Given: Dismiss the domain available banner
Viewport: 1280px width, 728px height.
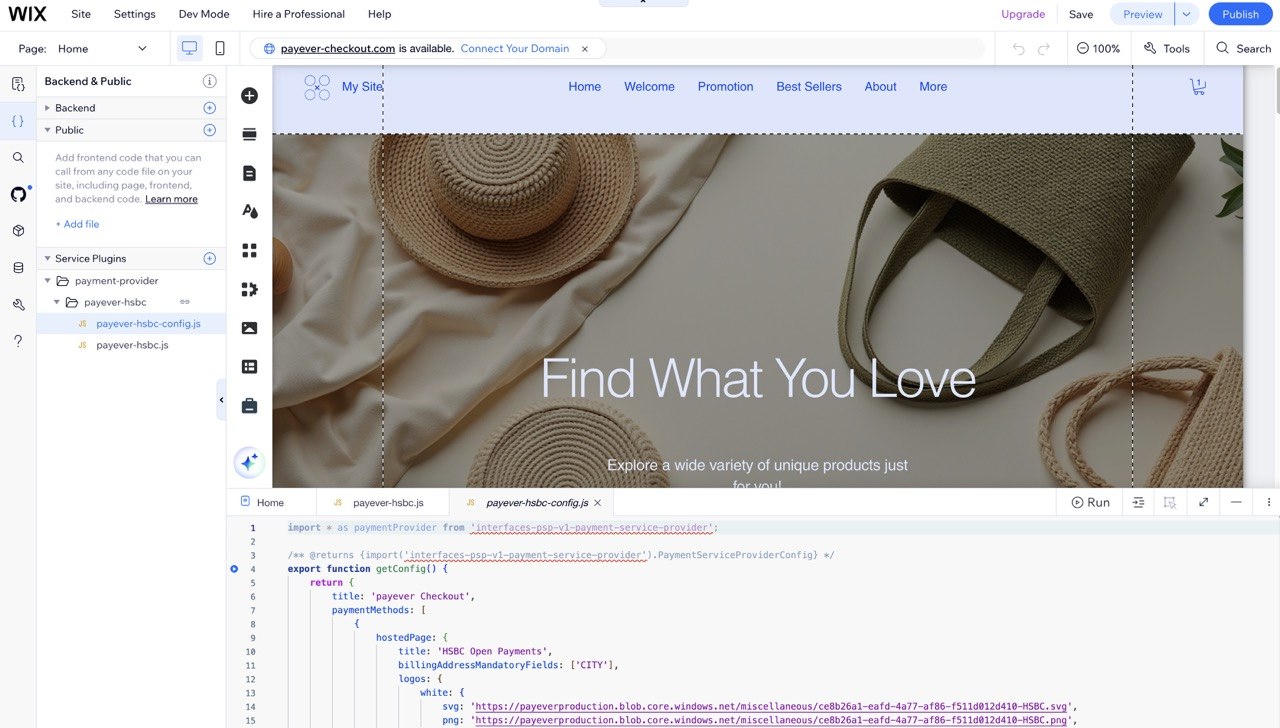Looking at the screenshot, I should tap(585, 48).
